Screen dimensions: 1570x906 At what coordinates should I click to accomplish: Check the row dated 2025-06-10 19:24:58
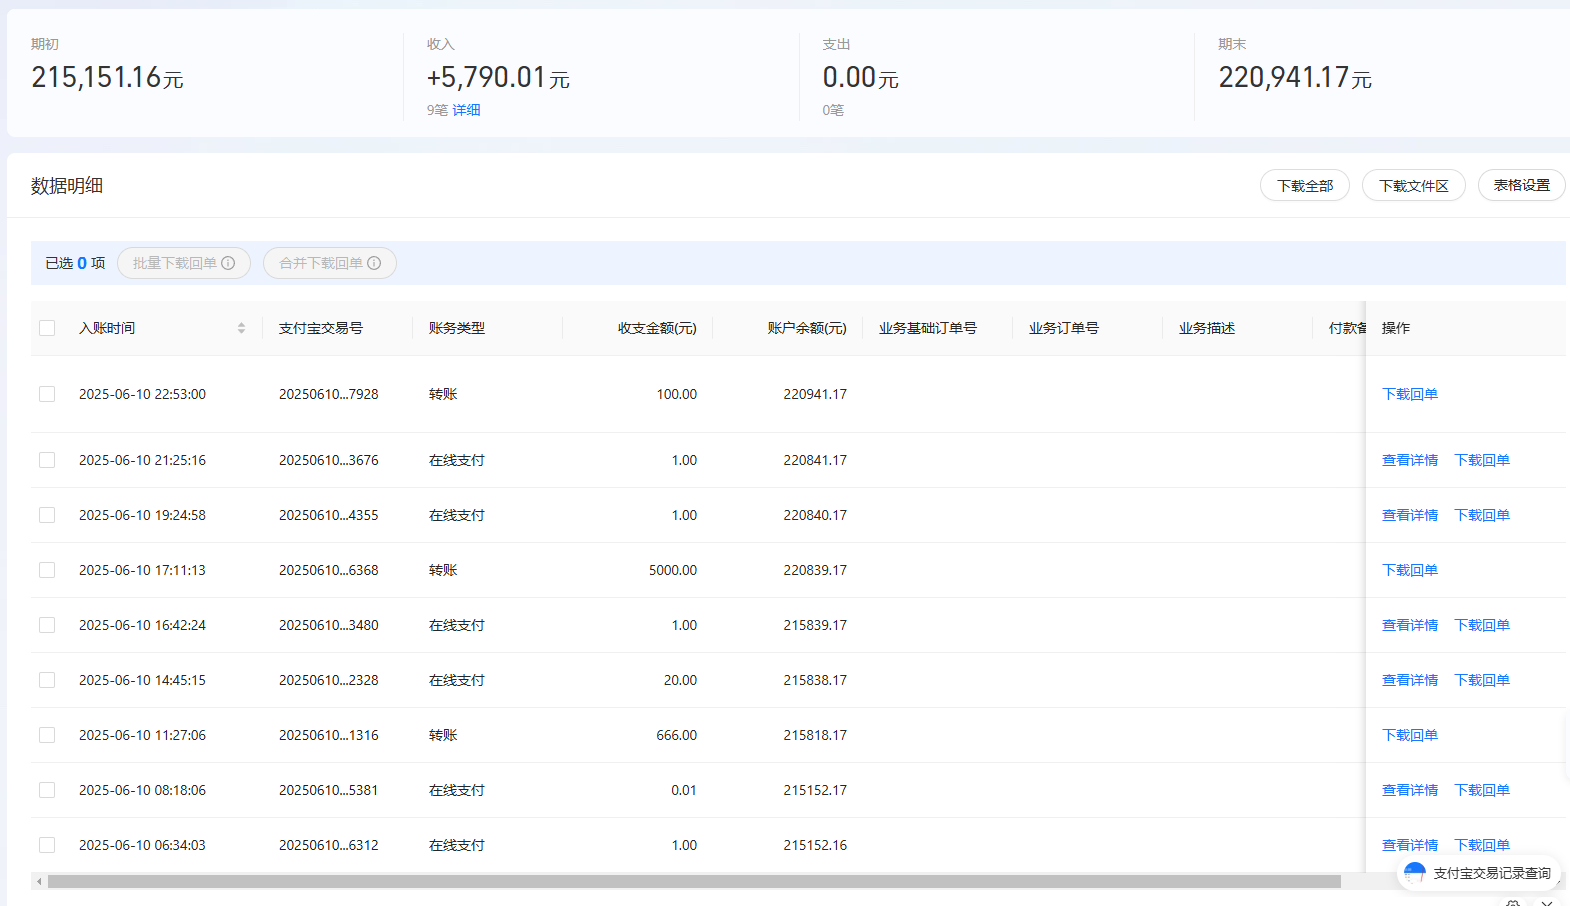[x=47, y=515]
